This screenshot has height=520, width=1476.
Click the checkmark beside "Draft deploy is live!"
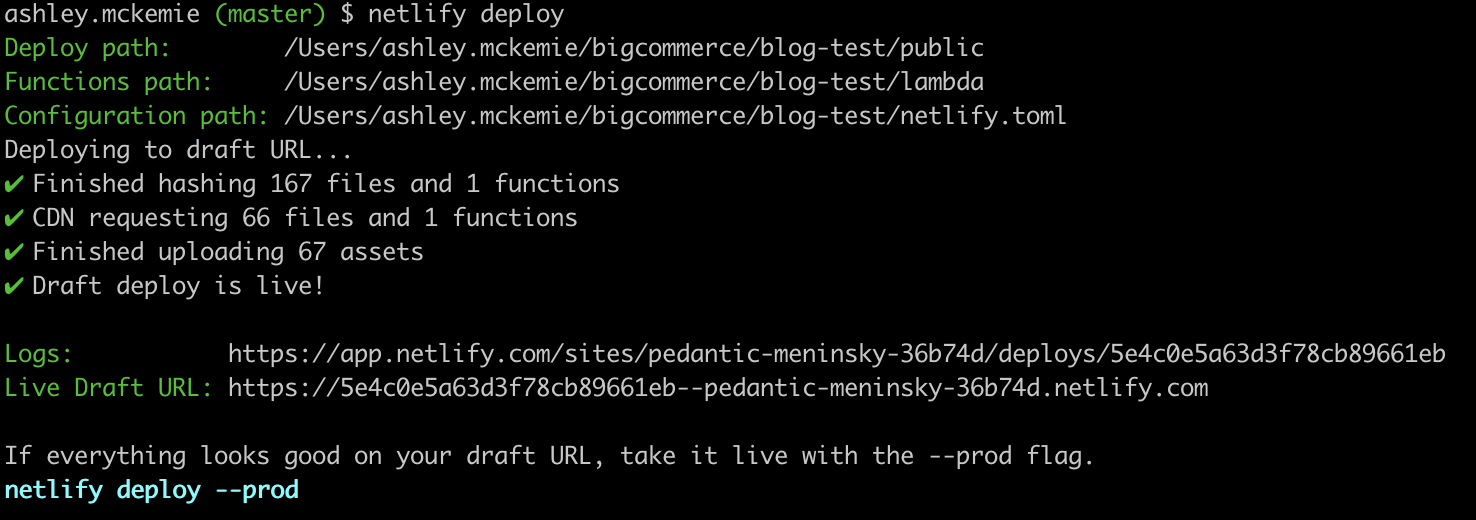click(x=14, y=286)
